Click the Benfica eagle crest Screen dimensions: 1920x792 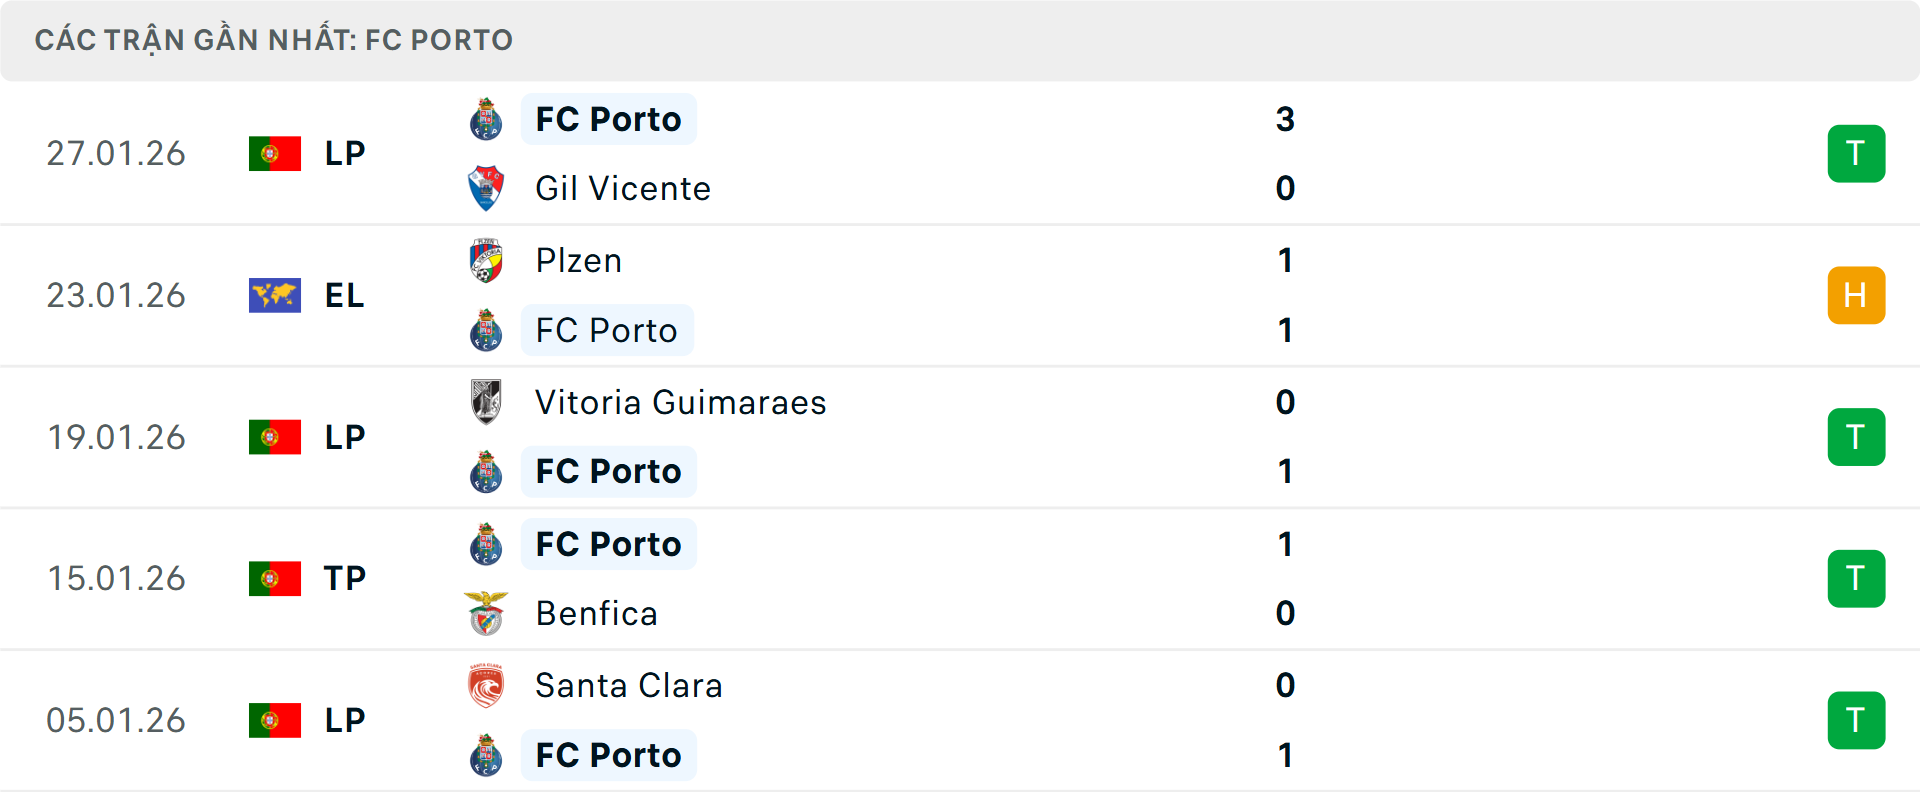[x=486, y=613]
